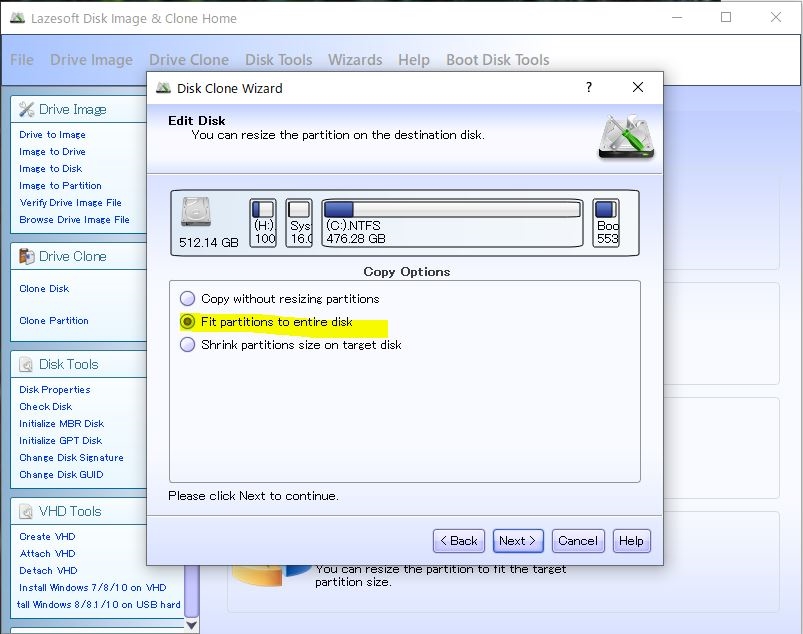The height and width of the screenshot is (634, 803).
Task: Click Attach VHD link
Action: [47, 554]
